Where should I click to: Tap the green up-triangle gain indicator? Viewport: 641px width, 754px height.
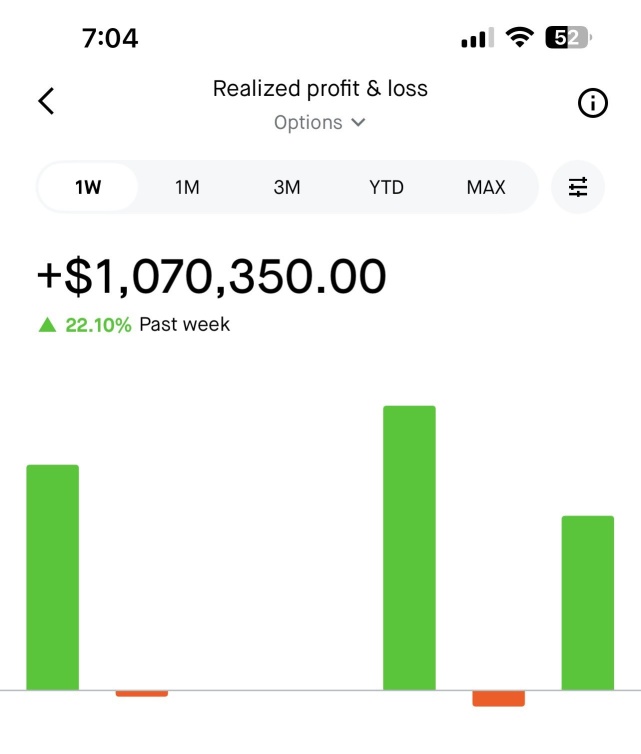pyautogui.click(x=47, y=325)
